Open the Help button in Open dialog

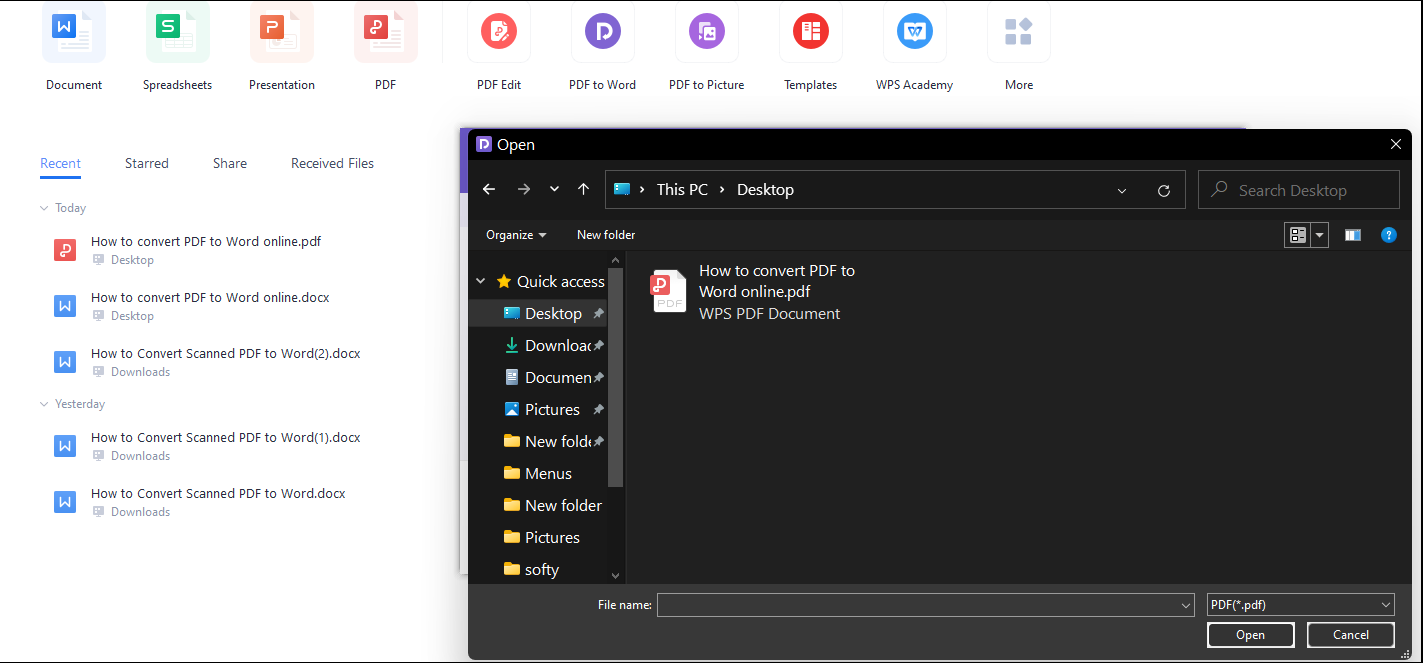click(x=1388, y=235)
